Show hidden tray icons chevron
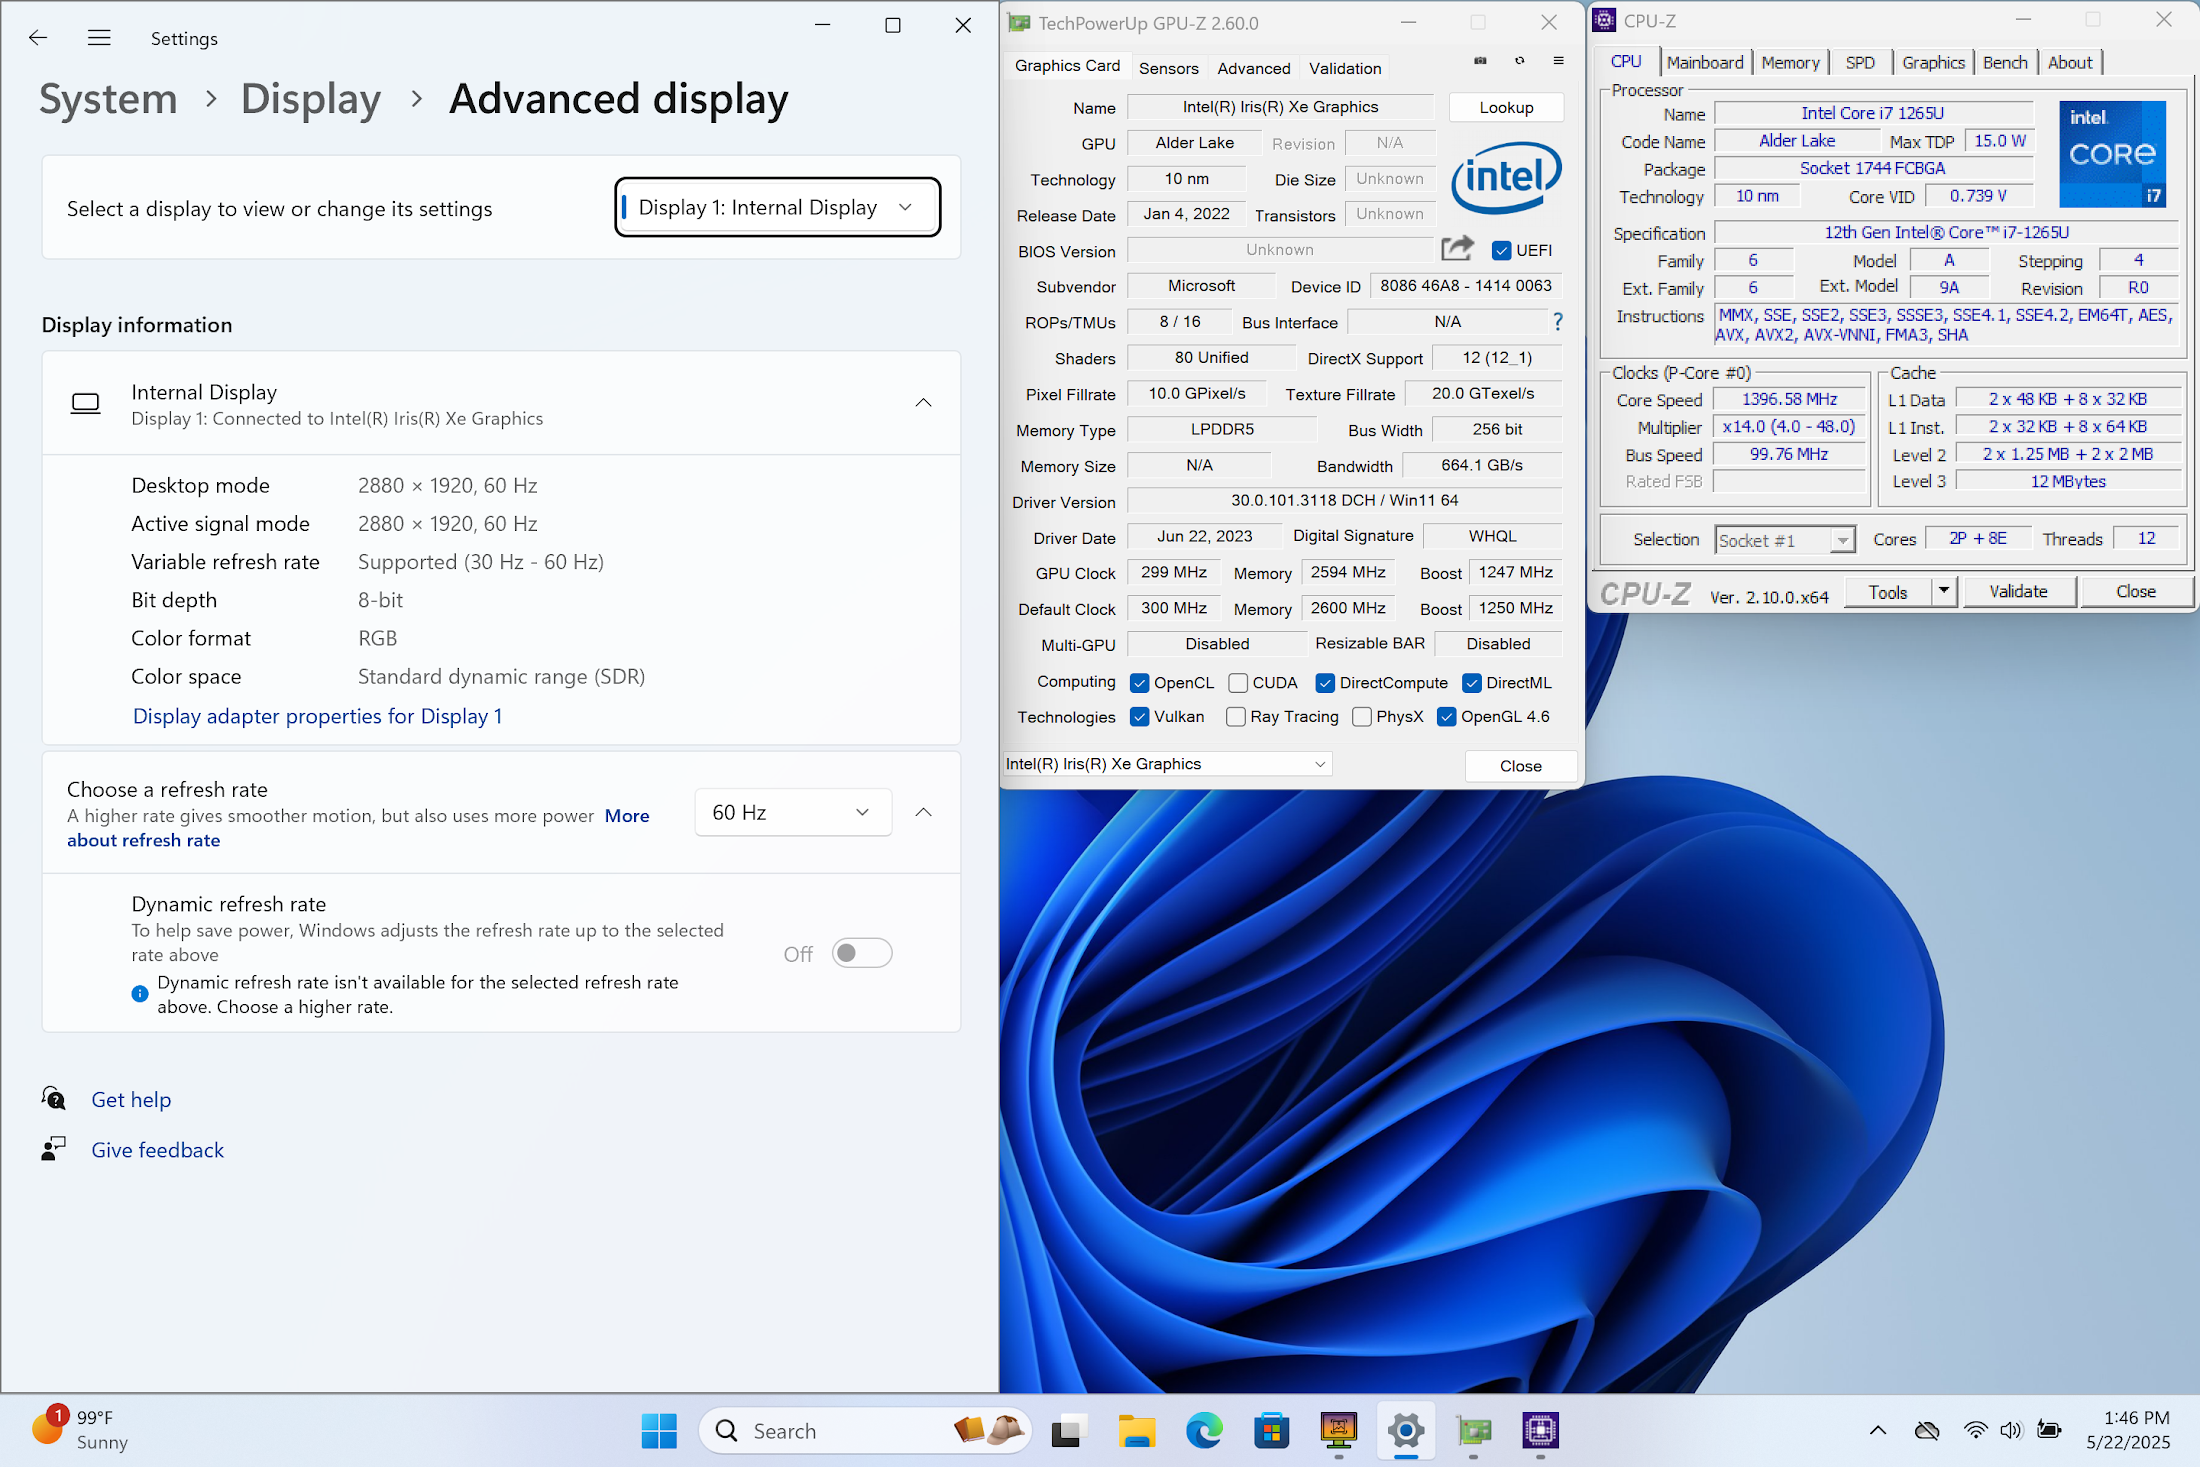 coord(1878,1430)
